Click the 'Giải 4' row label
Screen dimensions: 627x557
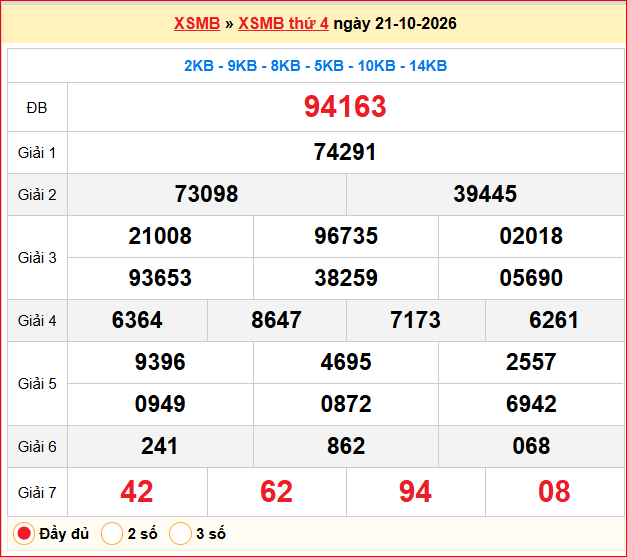tap(37, 321)
